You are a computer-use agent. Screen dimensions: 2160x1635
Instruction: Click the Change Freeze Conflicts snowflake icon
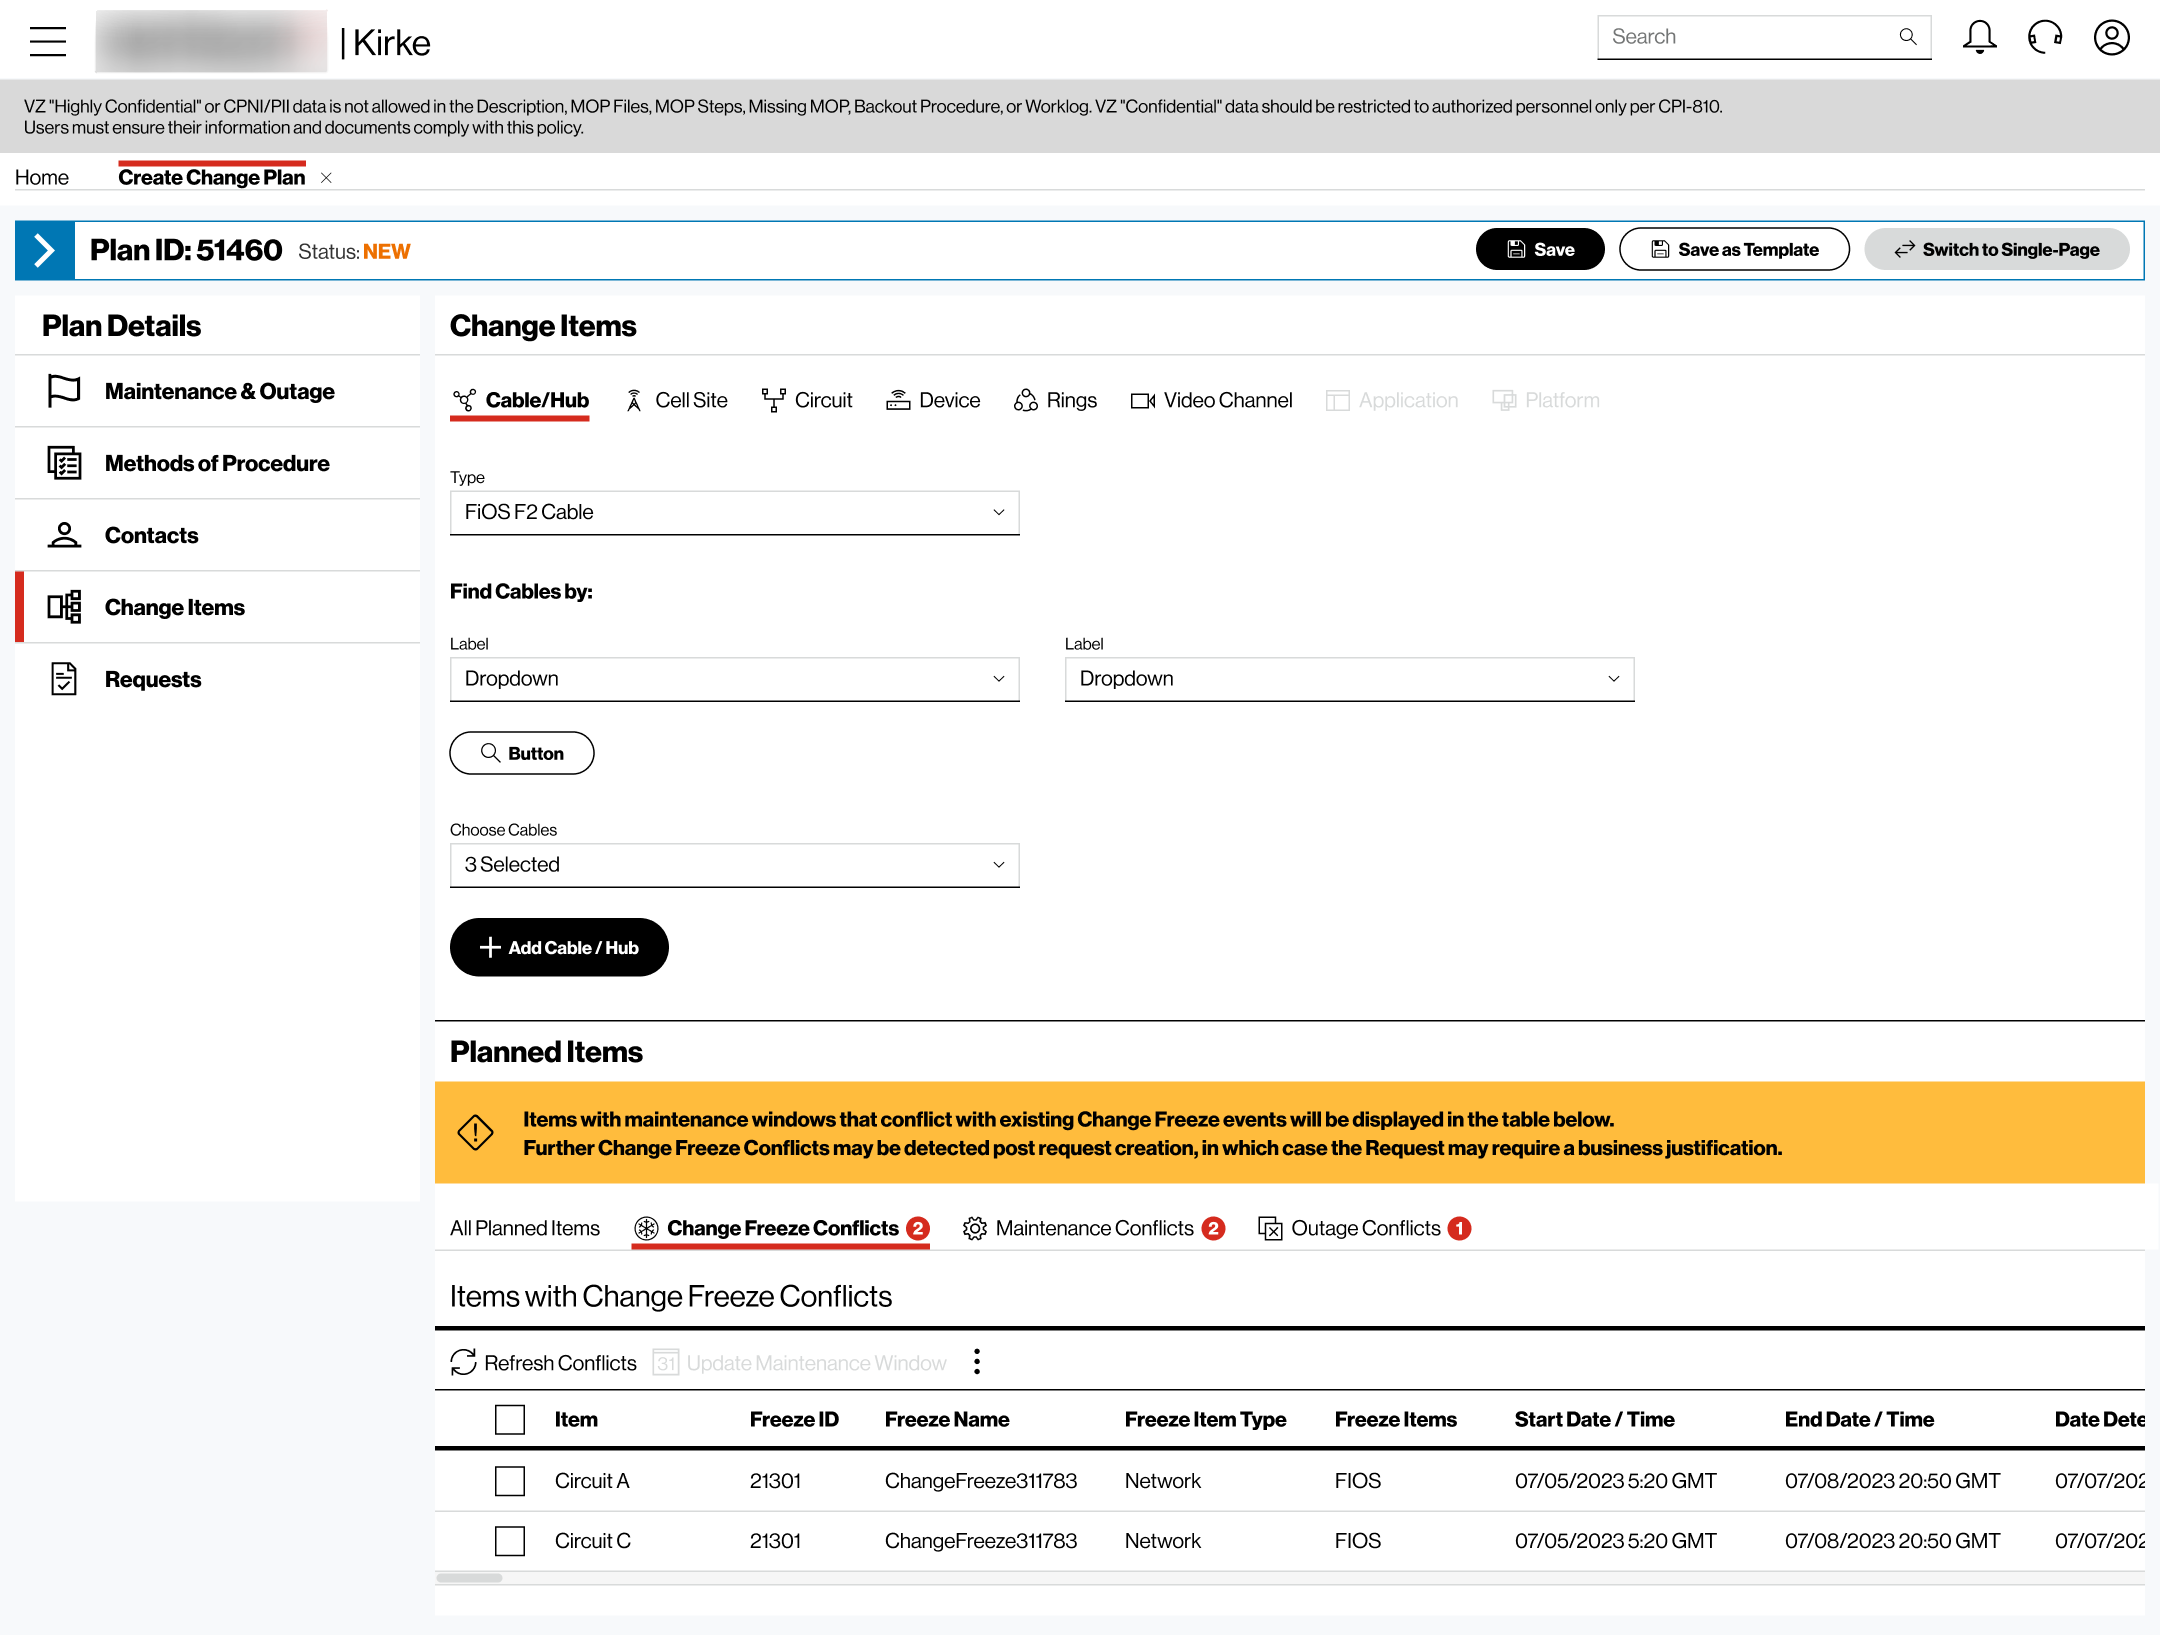coord(646,1228)
